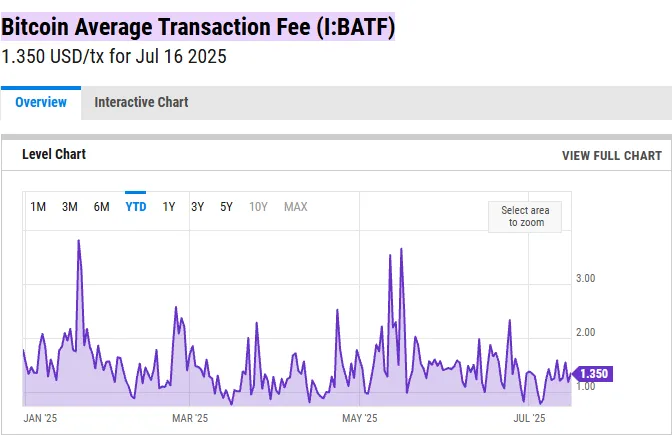
Task: Click the 'Select area to zoom' box
Action: (x=525, y=217)
